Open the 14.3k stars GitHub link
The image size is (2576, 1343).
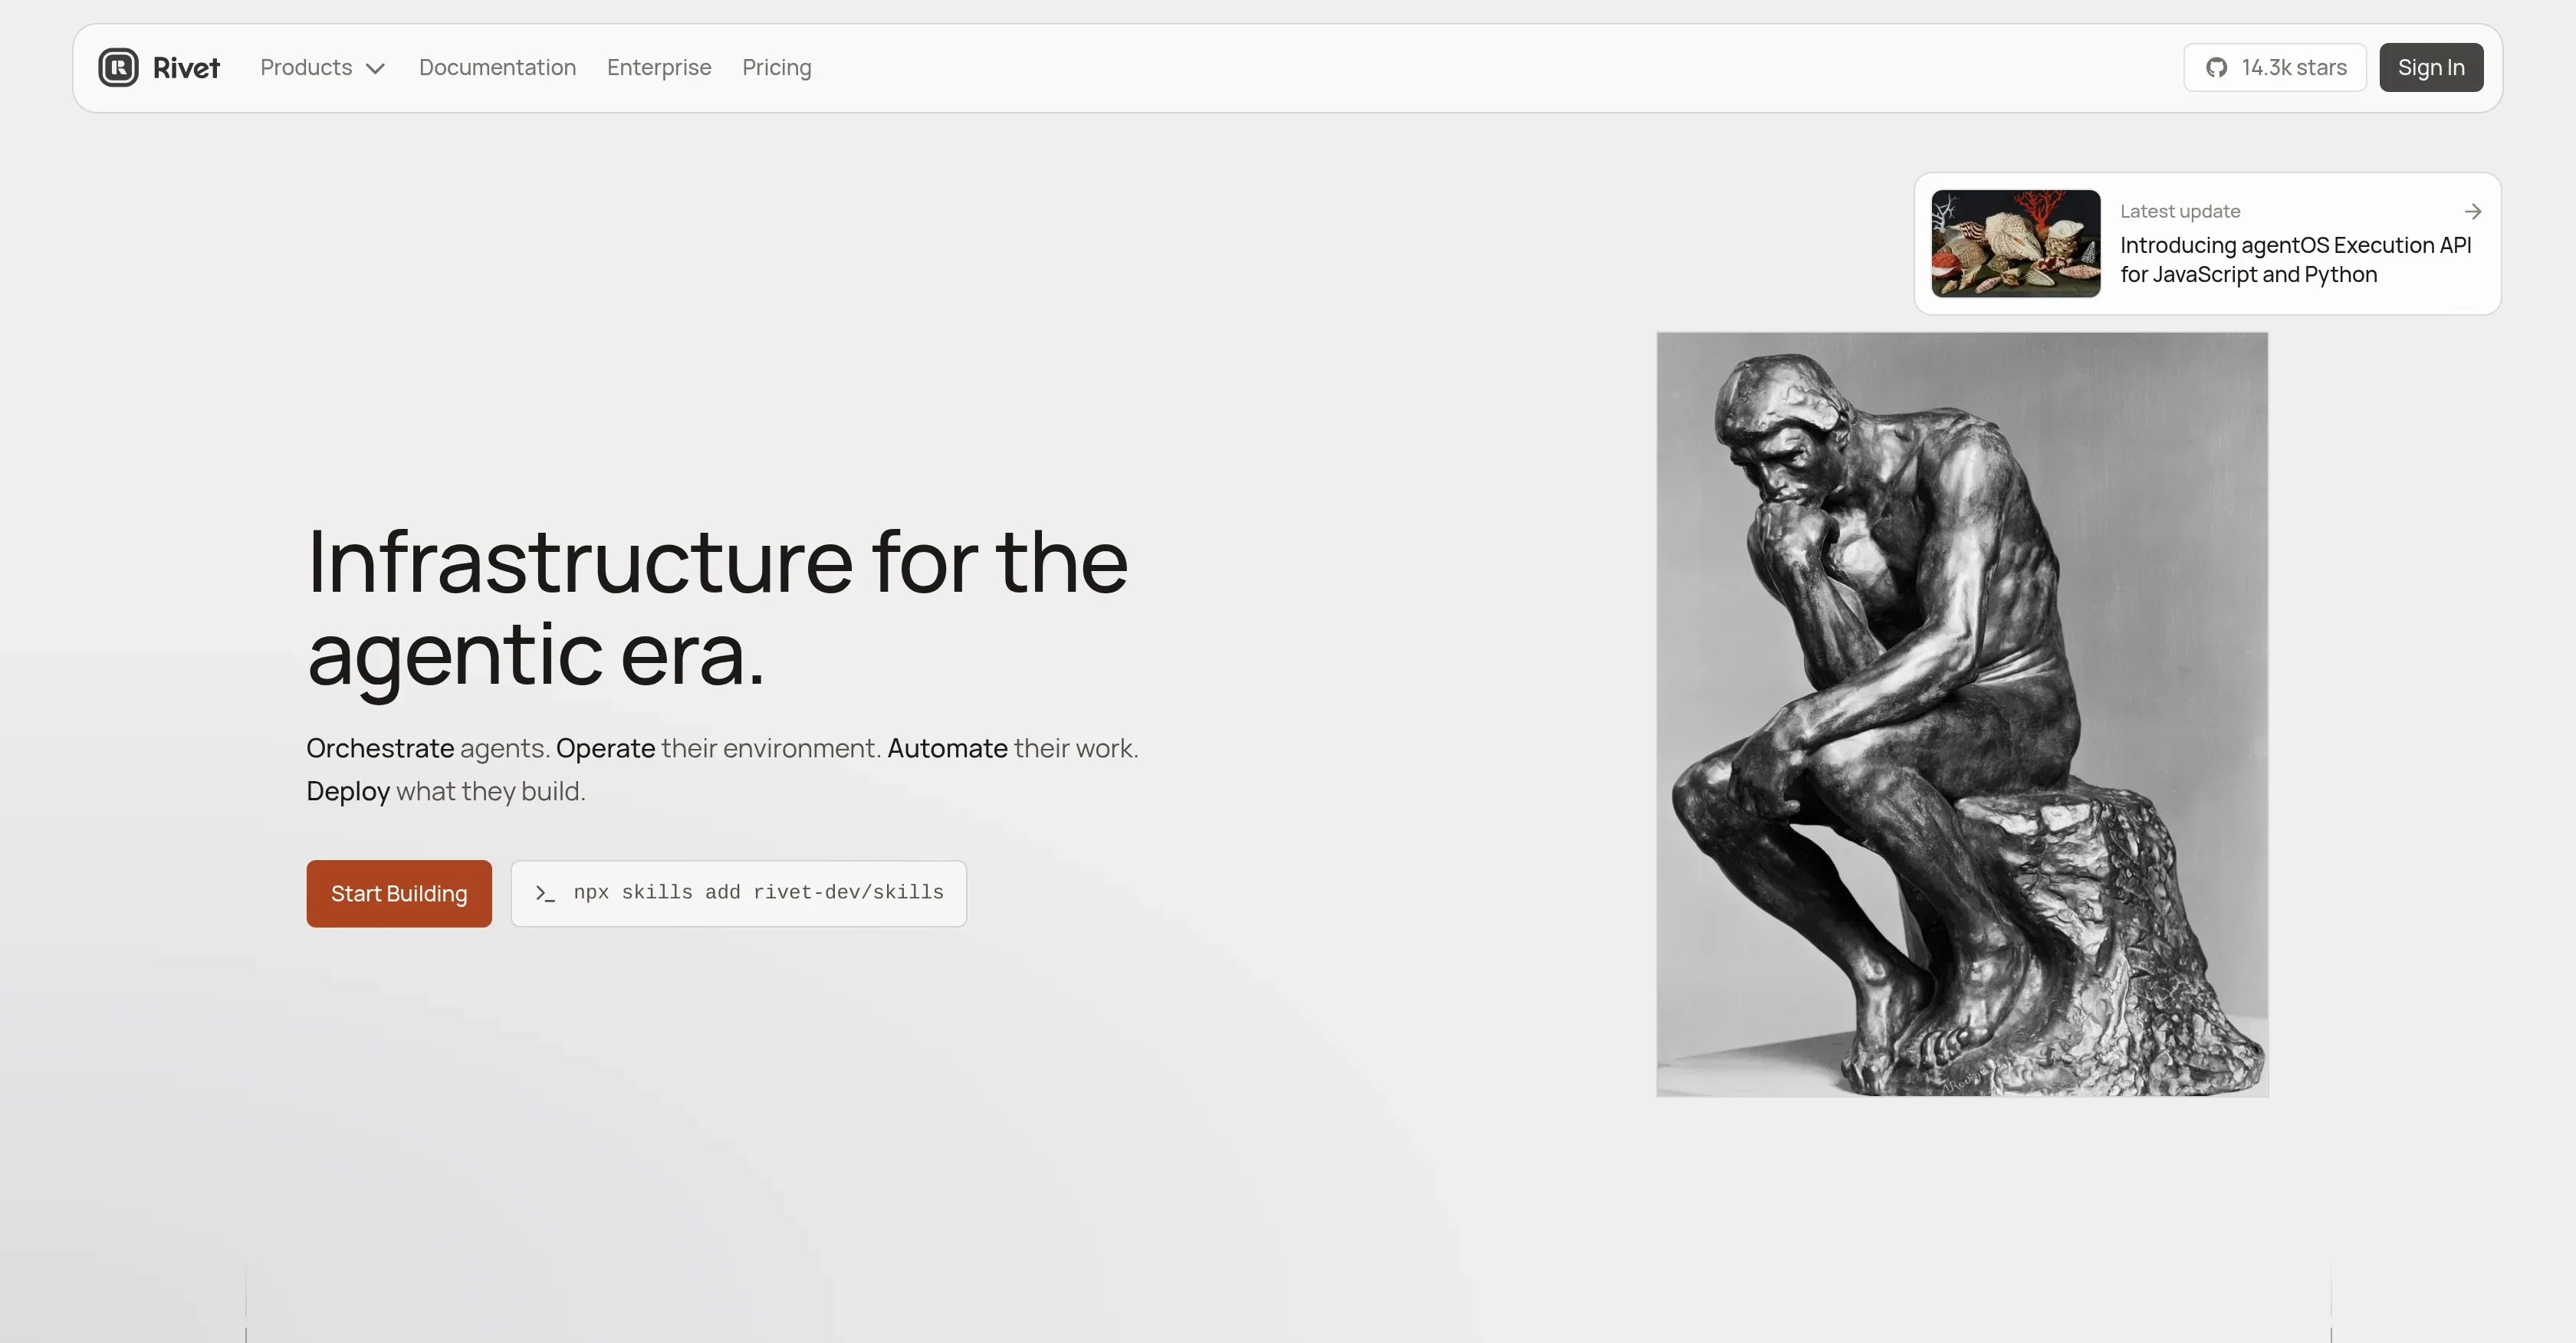click(2274, 67)
